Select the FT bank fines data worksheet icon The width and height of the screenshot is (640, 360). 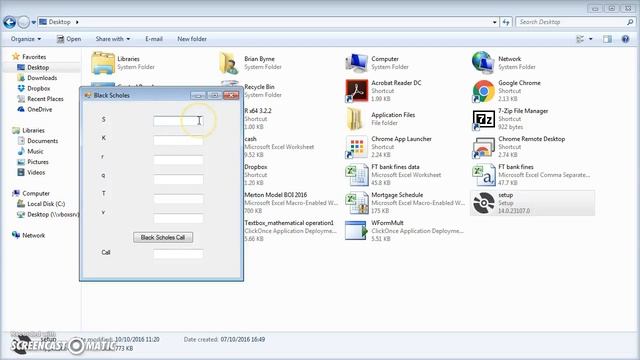coord(356,175)
